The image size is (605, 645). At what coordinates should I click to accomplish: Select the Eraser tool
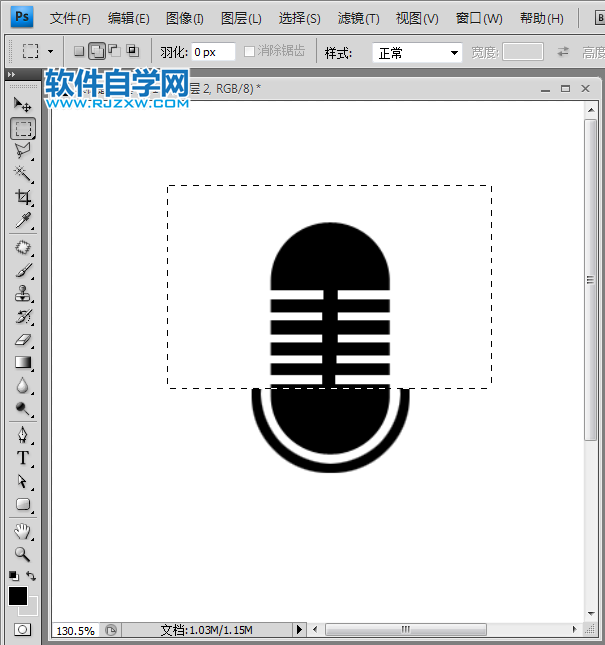click(x=22, y=340)
